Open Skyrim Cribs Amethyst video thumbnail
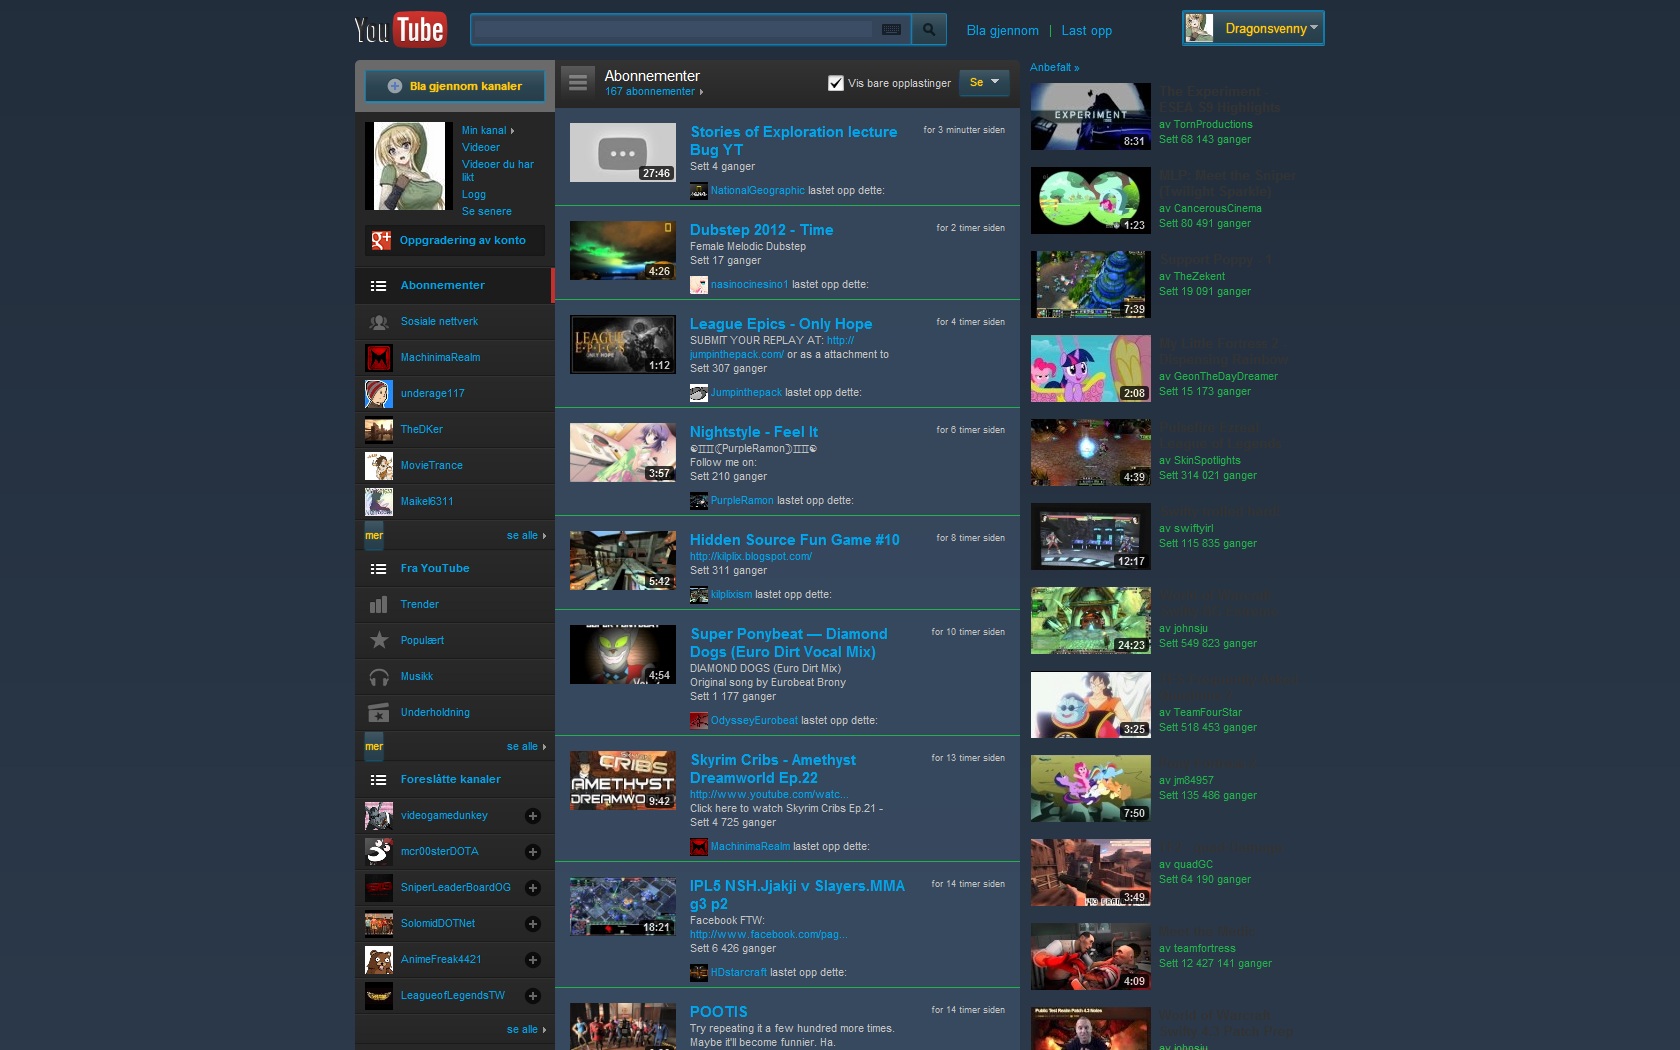1680x1050 pixels. click(x=623, y=780)
